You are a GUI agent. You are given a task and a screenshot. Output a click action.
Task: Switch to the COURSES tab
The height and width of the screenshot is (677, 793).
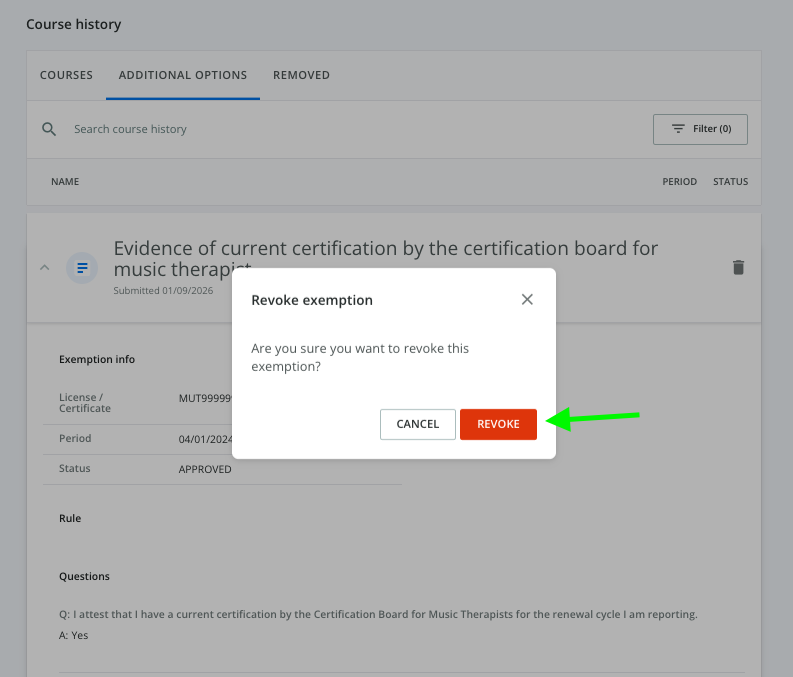(66, 75)
